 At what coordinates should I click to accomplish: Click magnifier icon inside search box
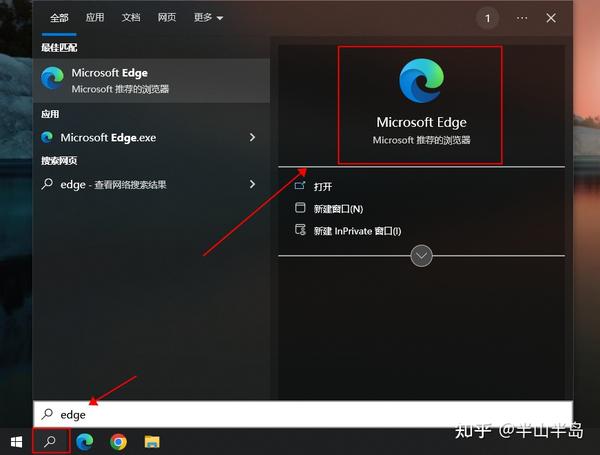47,414
